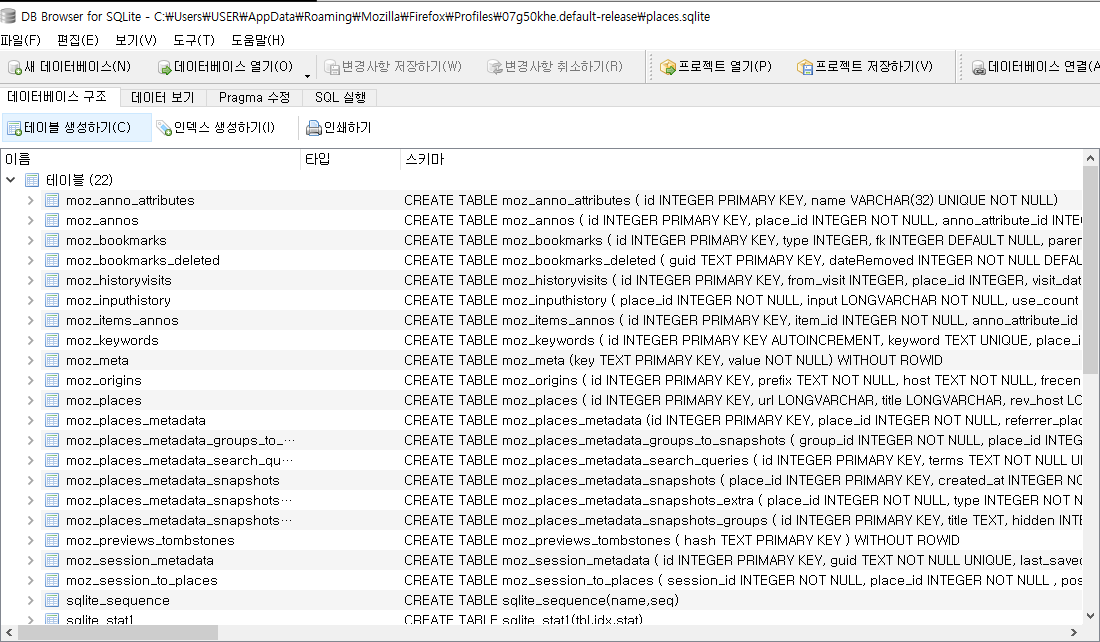Expand the moz_historyvisits table node

click(30, 281)
